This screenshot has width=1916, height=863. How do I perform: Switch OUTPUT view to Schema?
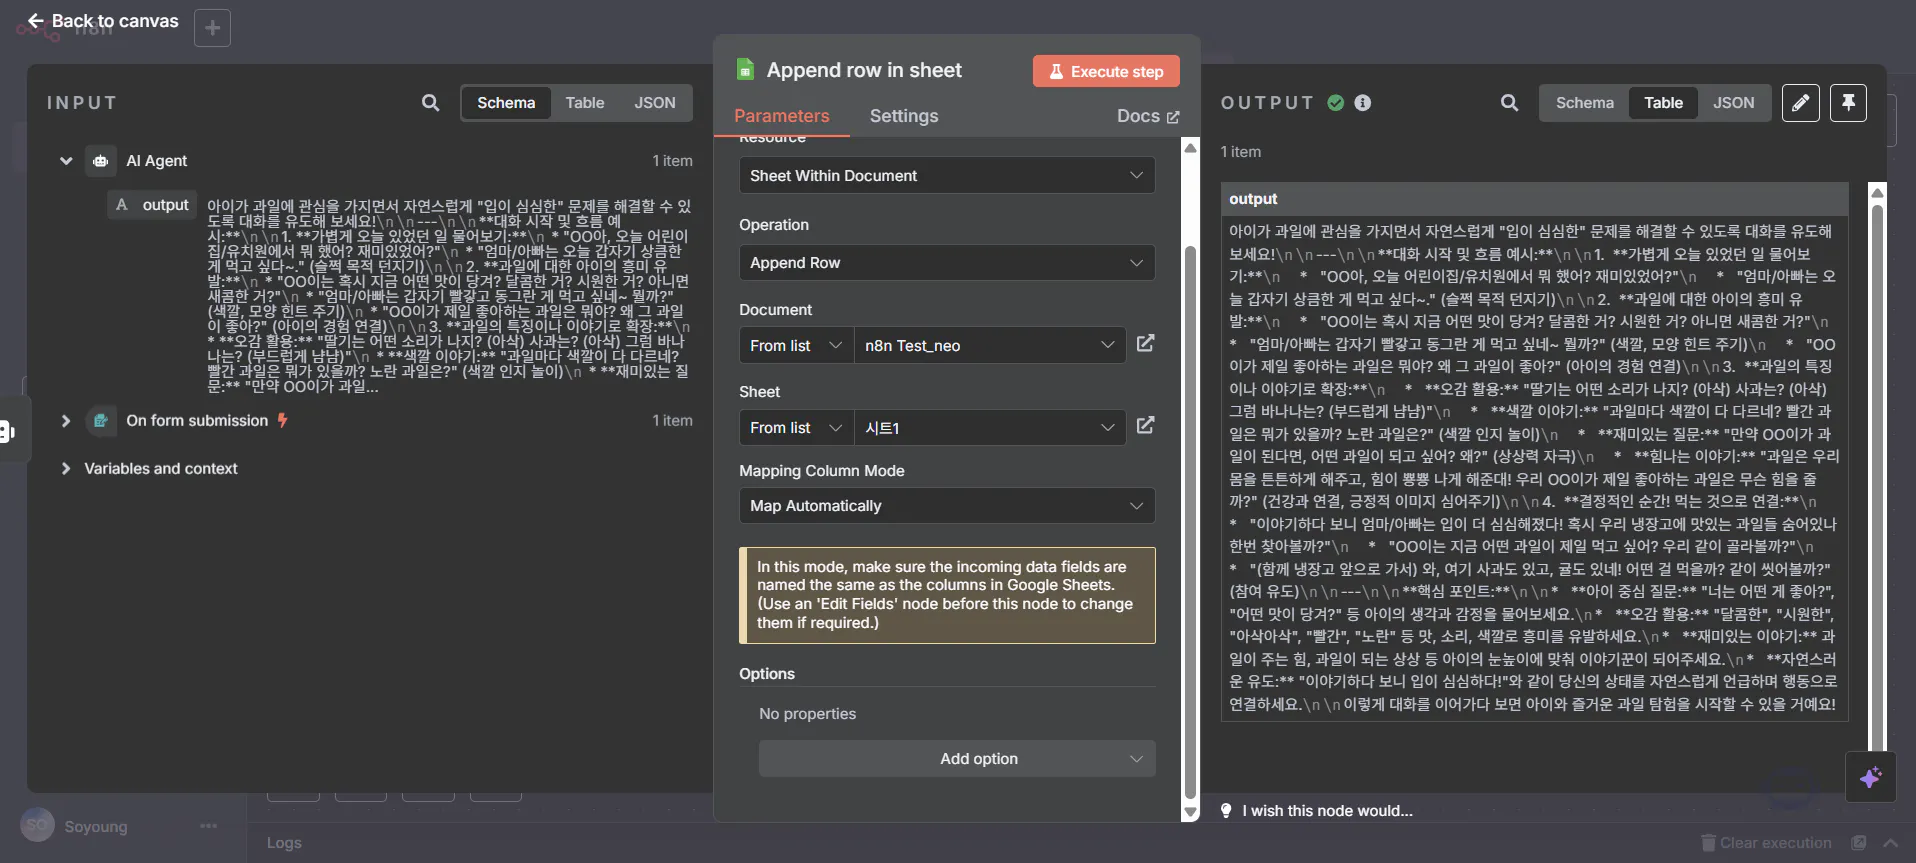click(1584, 103)
